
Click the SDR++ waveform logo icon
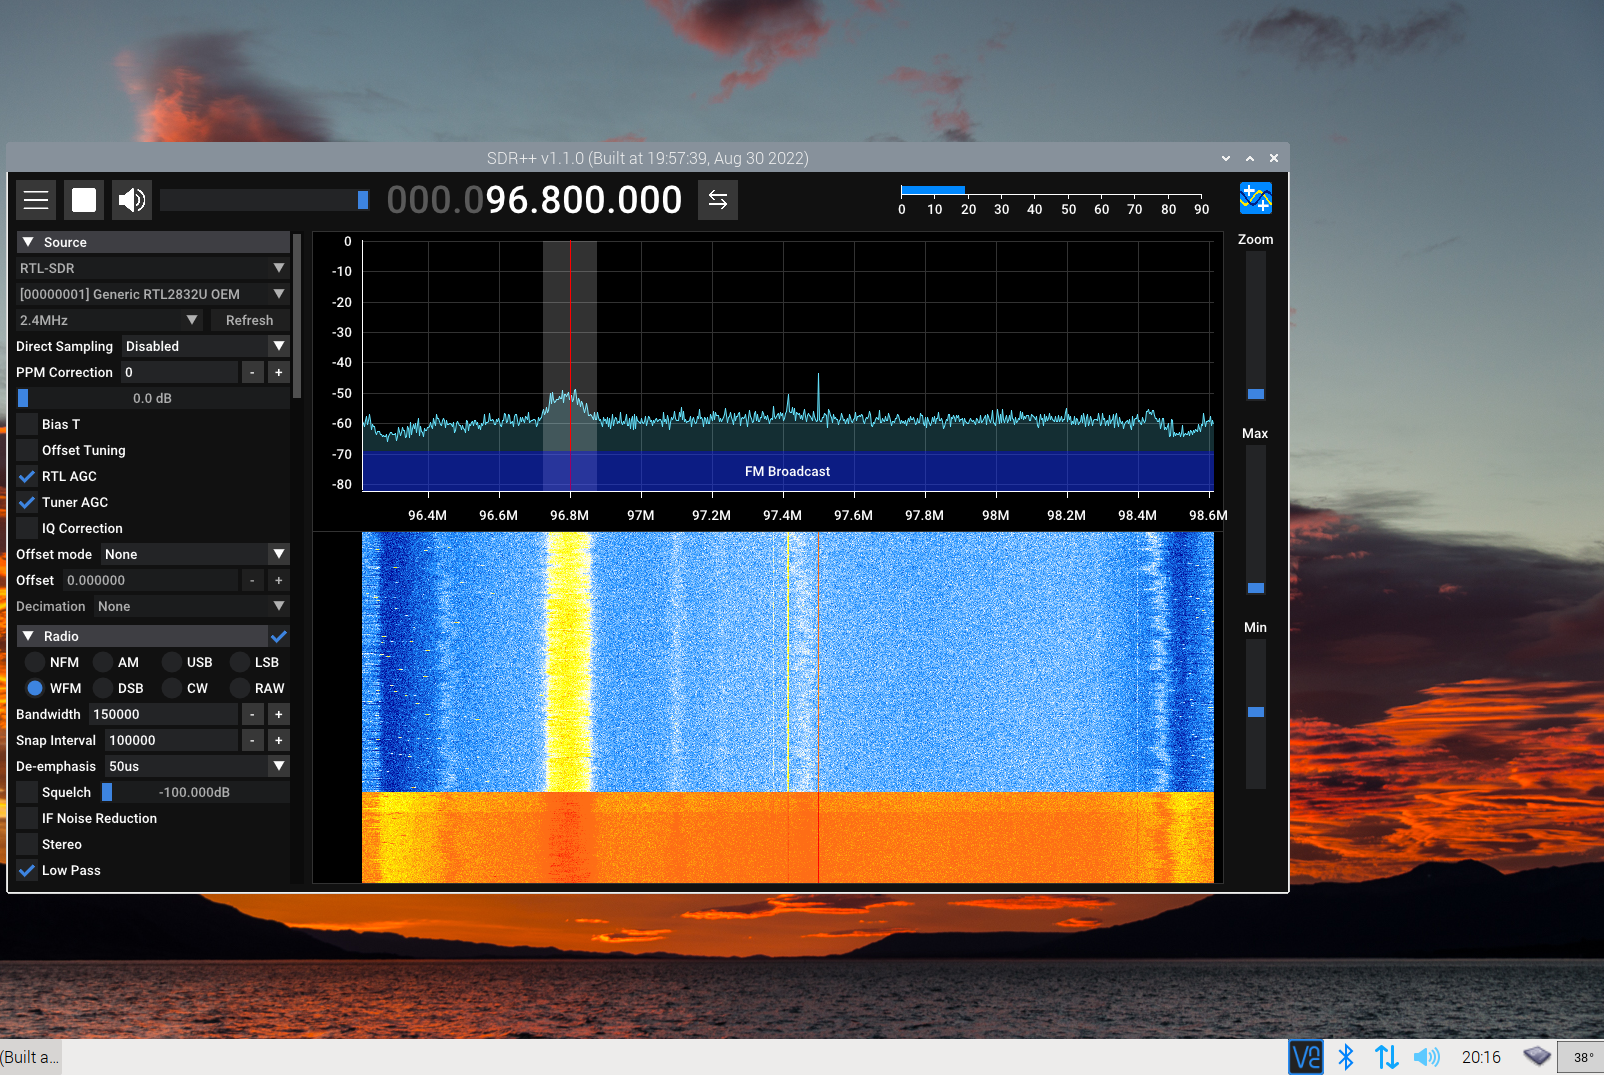pos(1255,198)
